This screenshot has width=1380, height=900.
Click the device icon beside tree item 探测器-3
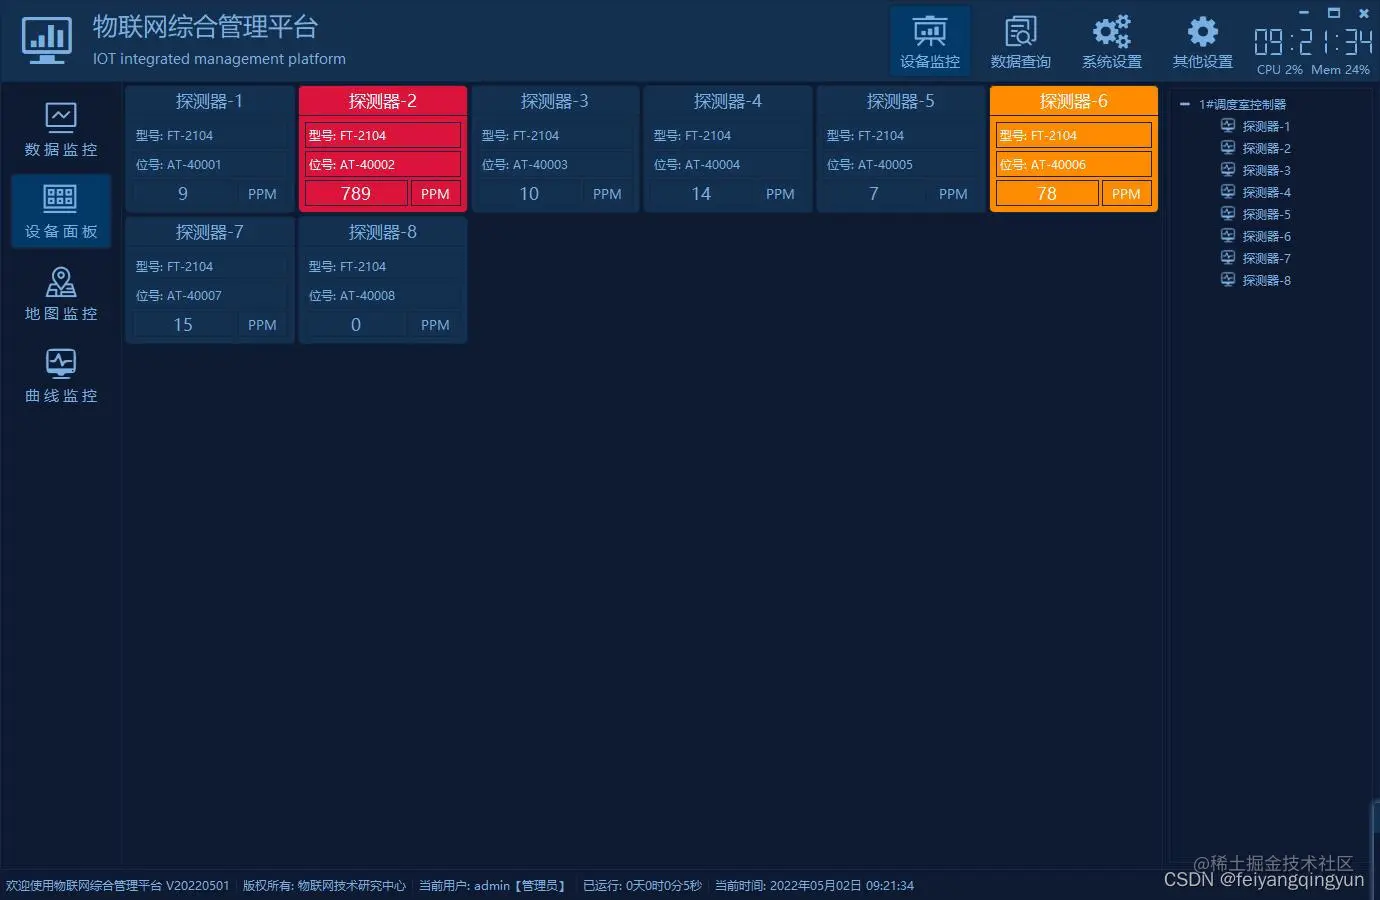click(x=1228, y=170)
